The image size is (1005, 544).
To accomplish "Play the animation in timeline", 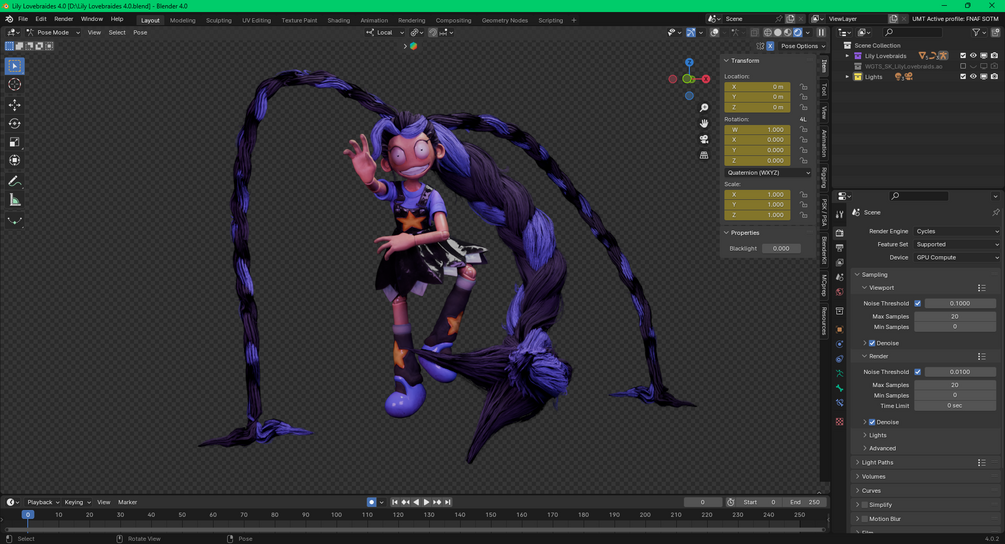I will point(426,502).
